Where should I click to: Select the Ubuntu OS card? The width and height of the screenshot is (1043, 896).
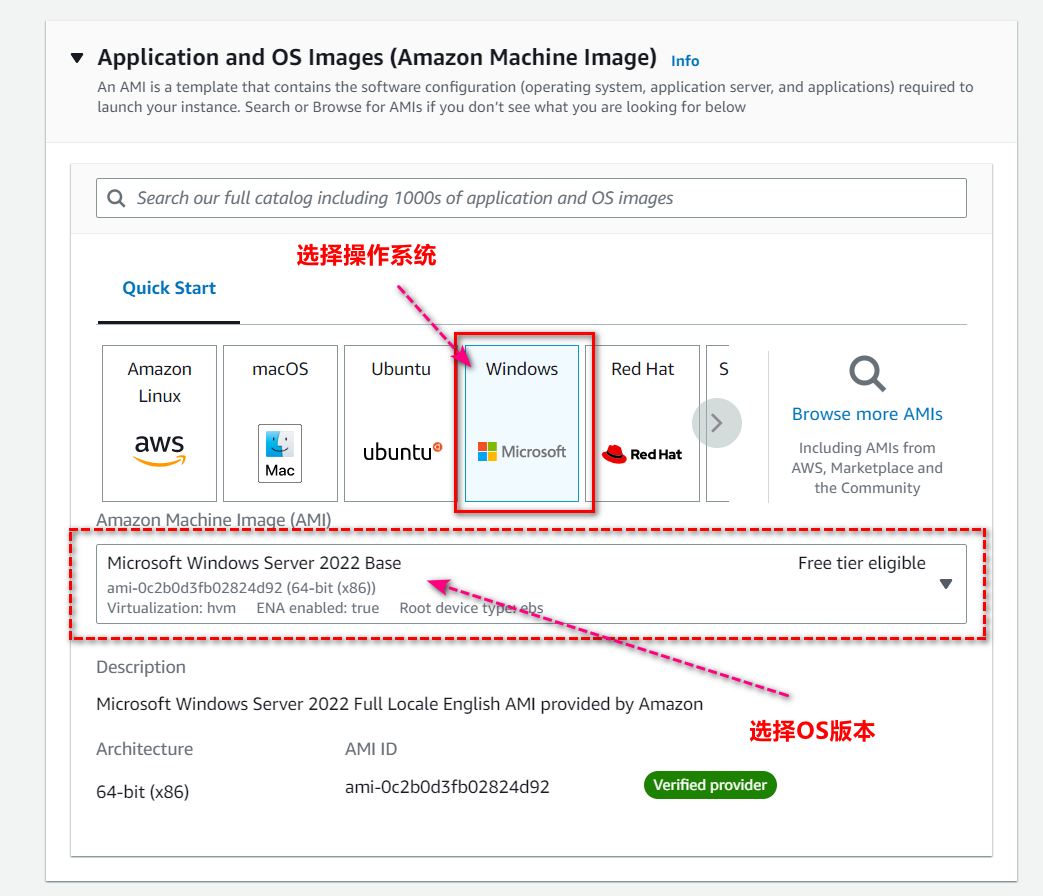[x=400, y=423]
